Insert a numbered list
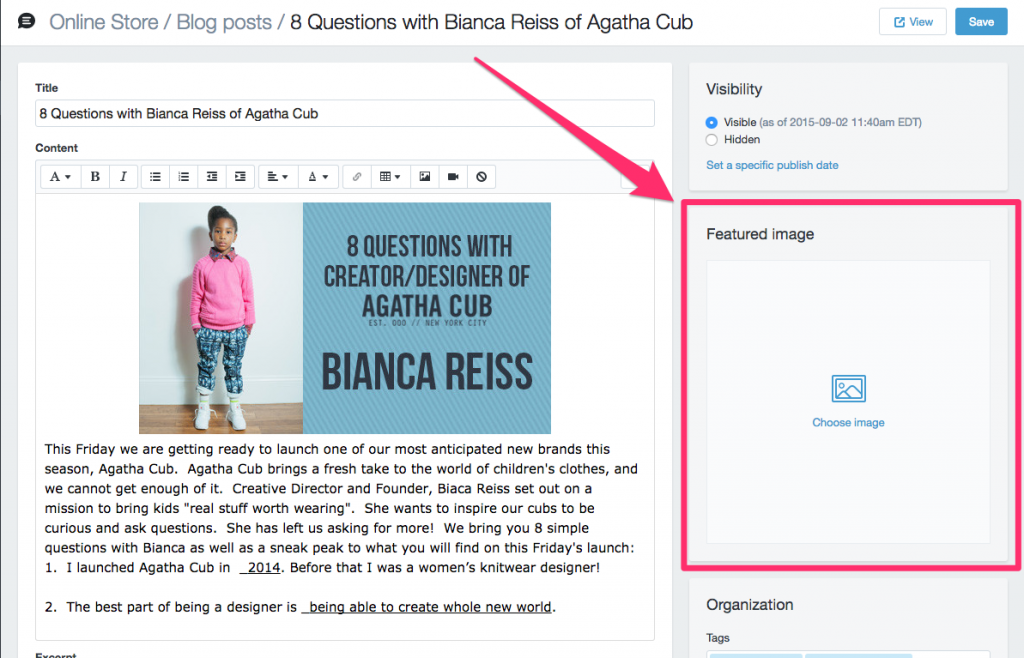 coord(184,177)
